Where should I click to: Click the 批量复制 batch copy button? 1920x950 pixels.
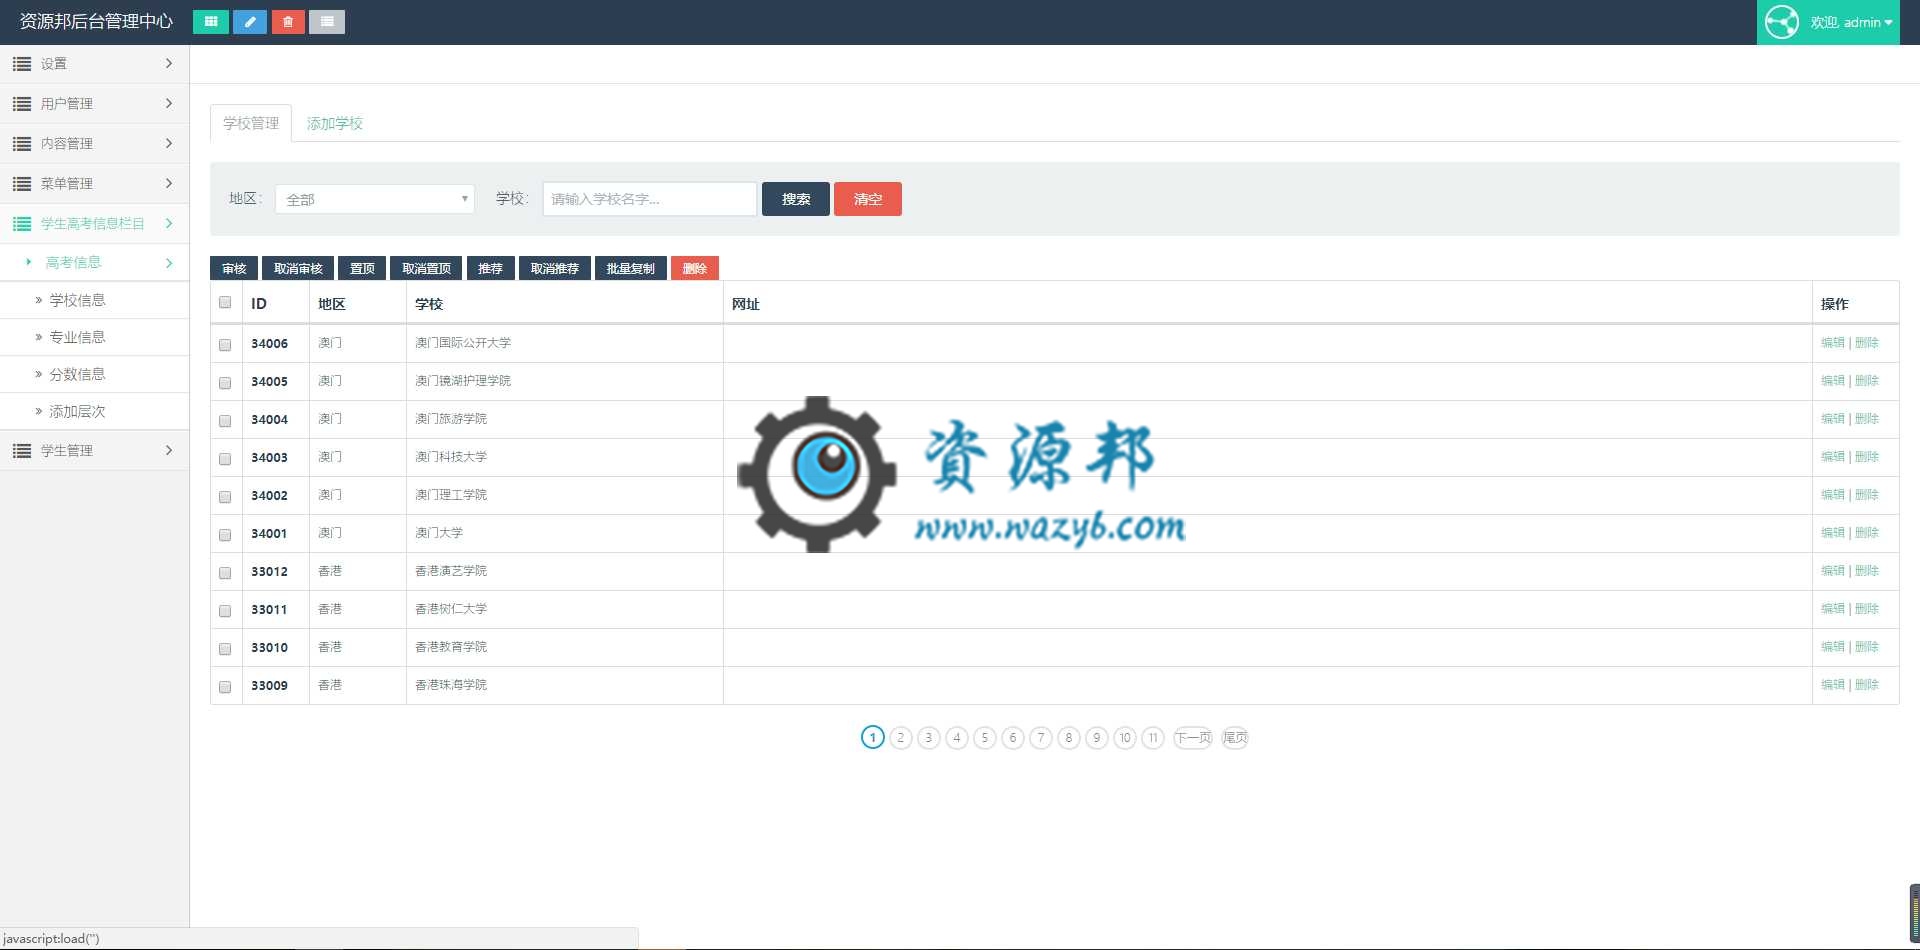point(631,268)
